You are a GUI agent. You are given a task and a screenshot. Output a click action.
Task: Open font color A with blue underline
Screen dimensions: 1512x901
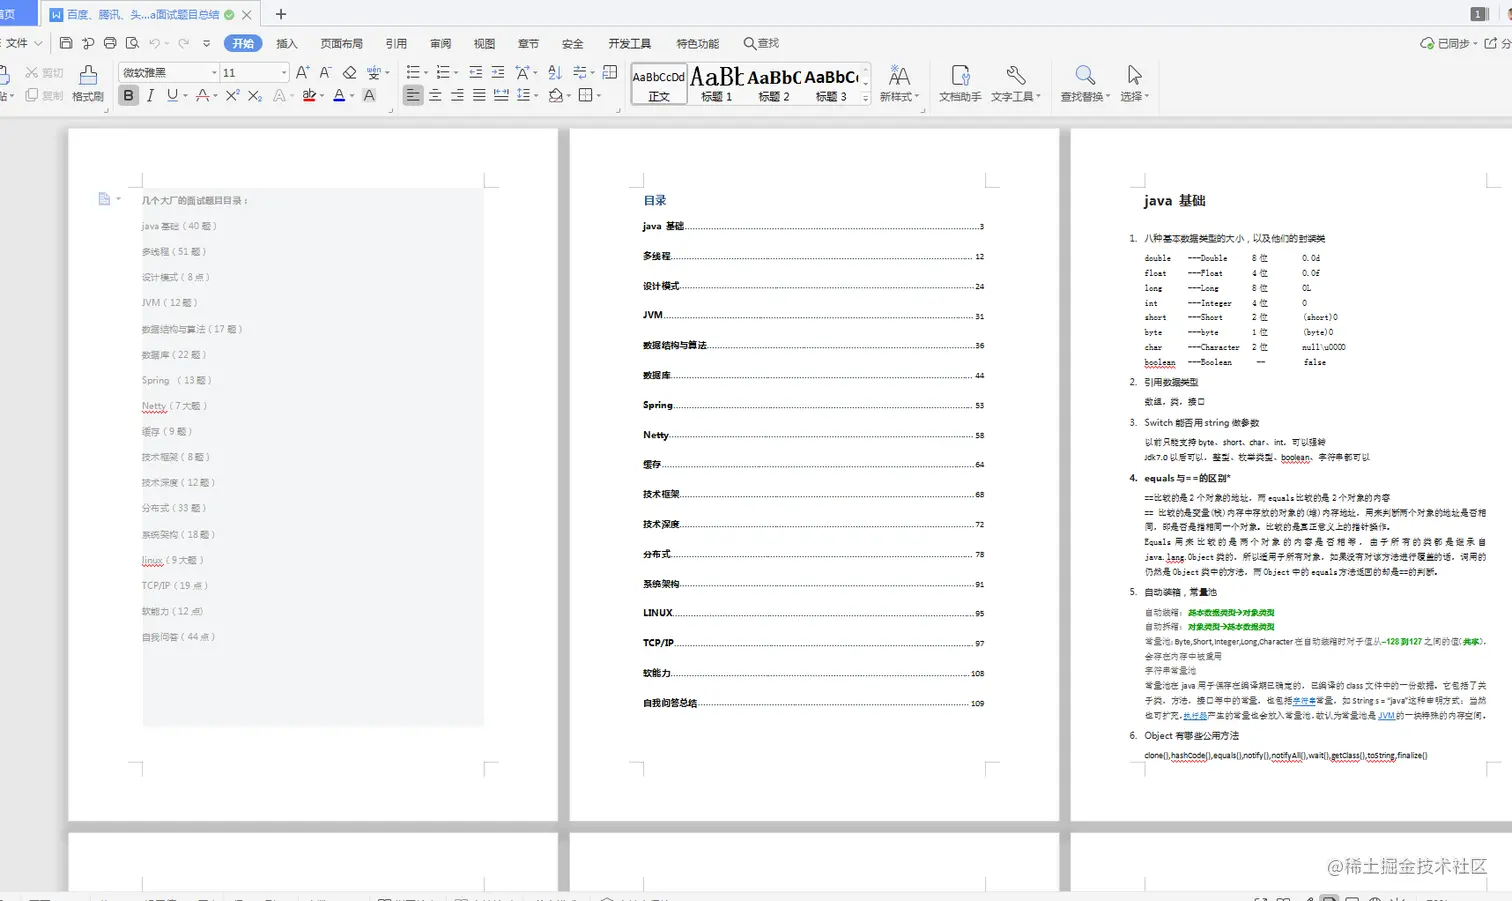(339, 95)
